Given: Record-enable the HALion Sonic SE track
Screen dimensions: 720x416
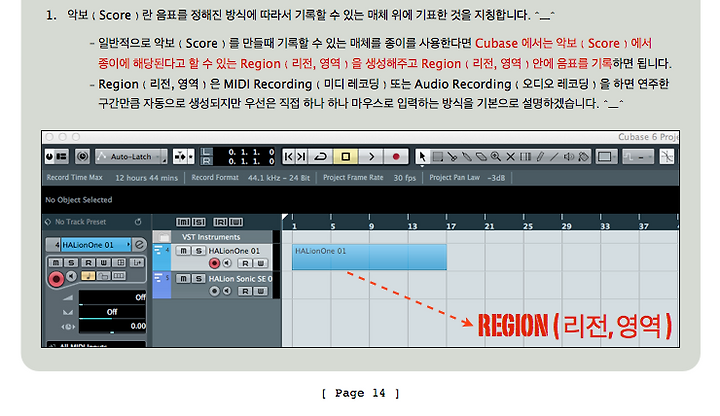Looking at the screenshot, I should point(214,291).
